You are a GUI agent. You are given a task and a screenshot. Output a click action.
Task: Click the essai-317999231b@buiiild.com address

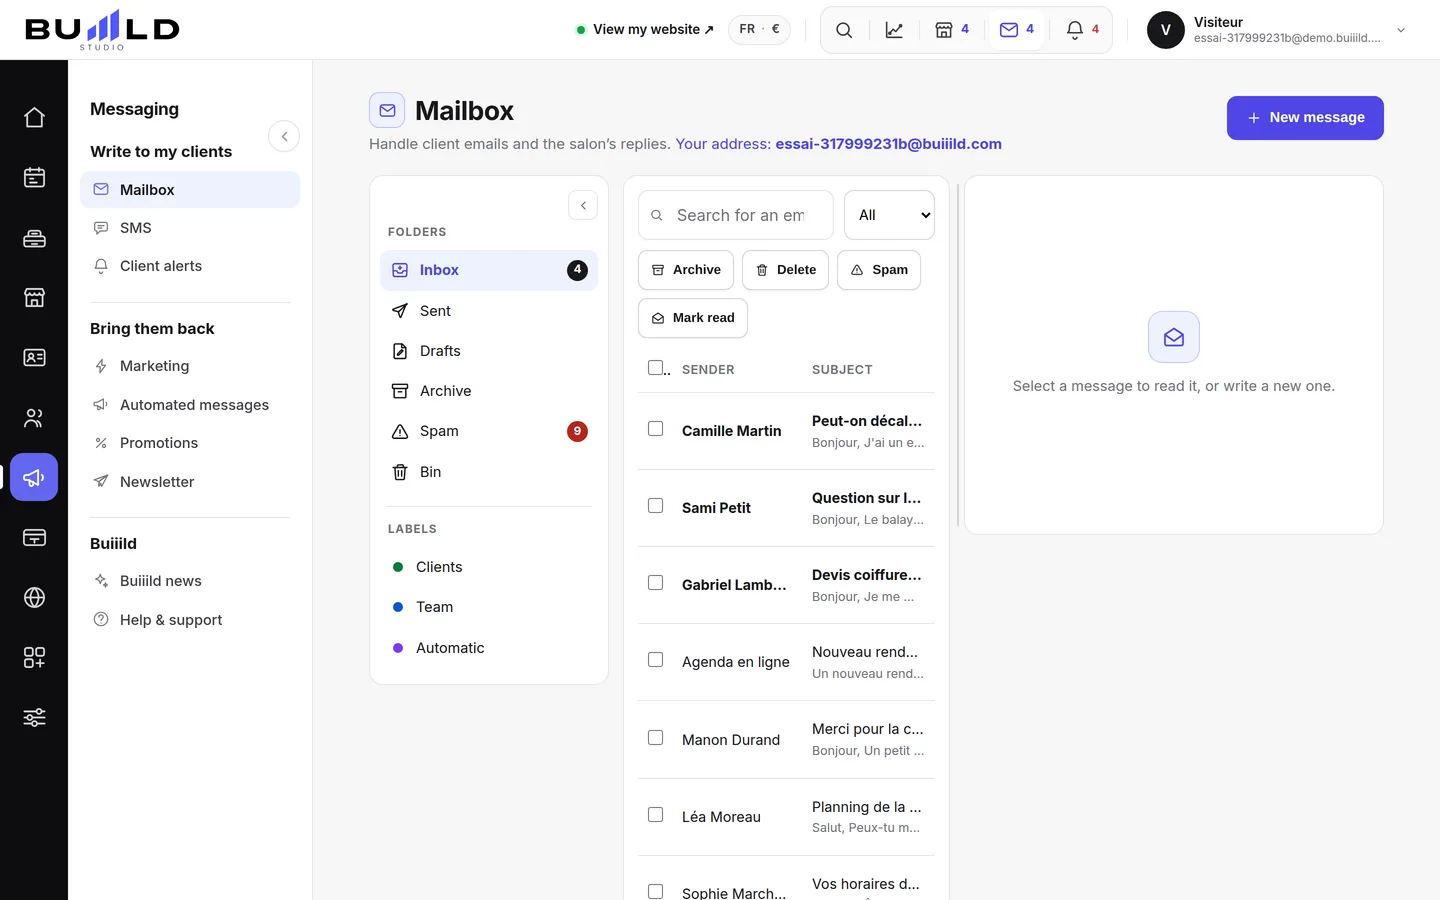888,144
